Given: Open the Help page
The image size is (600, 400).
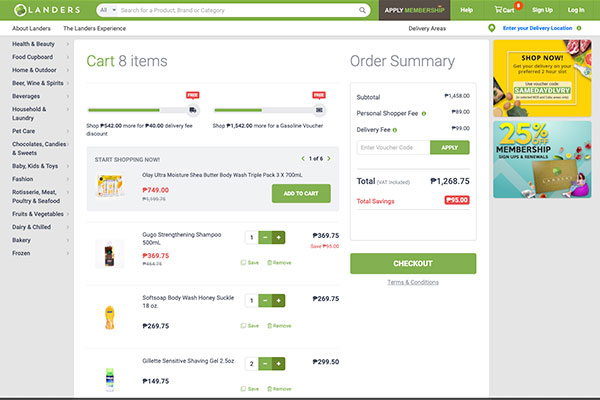Looking at the screenshot, I should pyautogui.click(x=466, y=10).
